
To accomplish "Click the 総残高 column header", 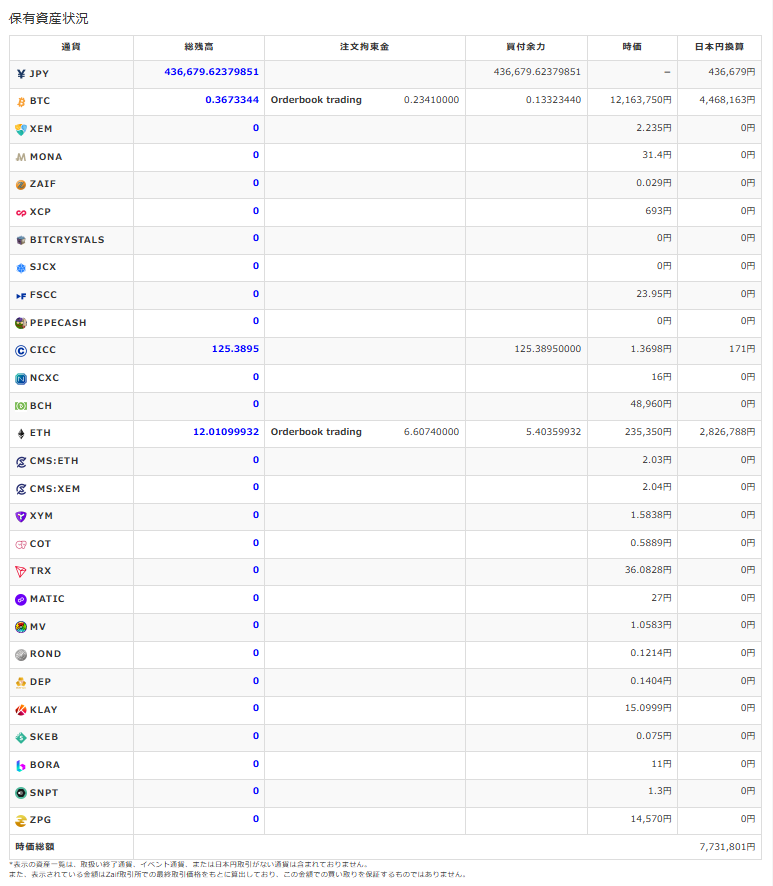I will (199, 47).
